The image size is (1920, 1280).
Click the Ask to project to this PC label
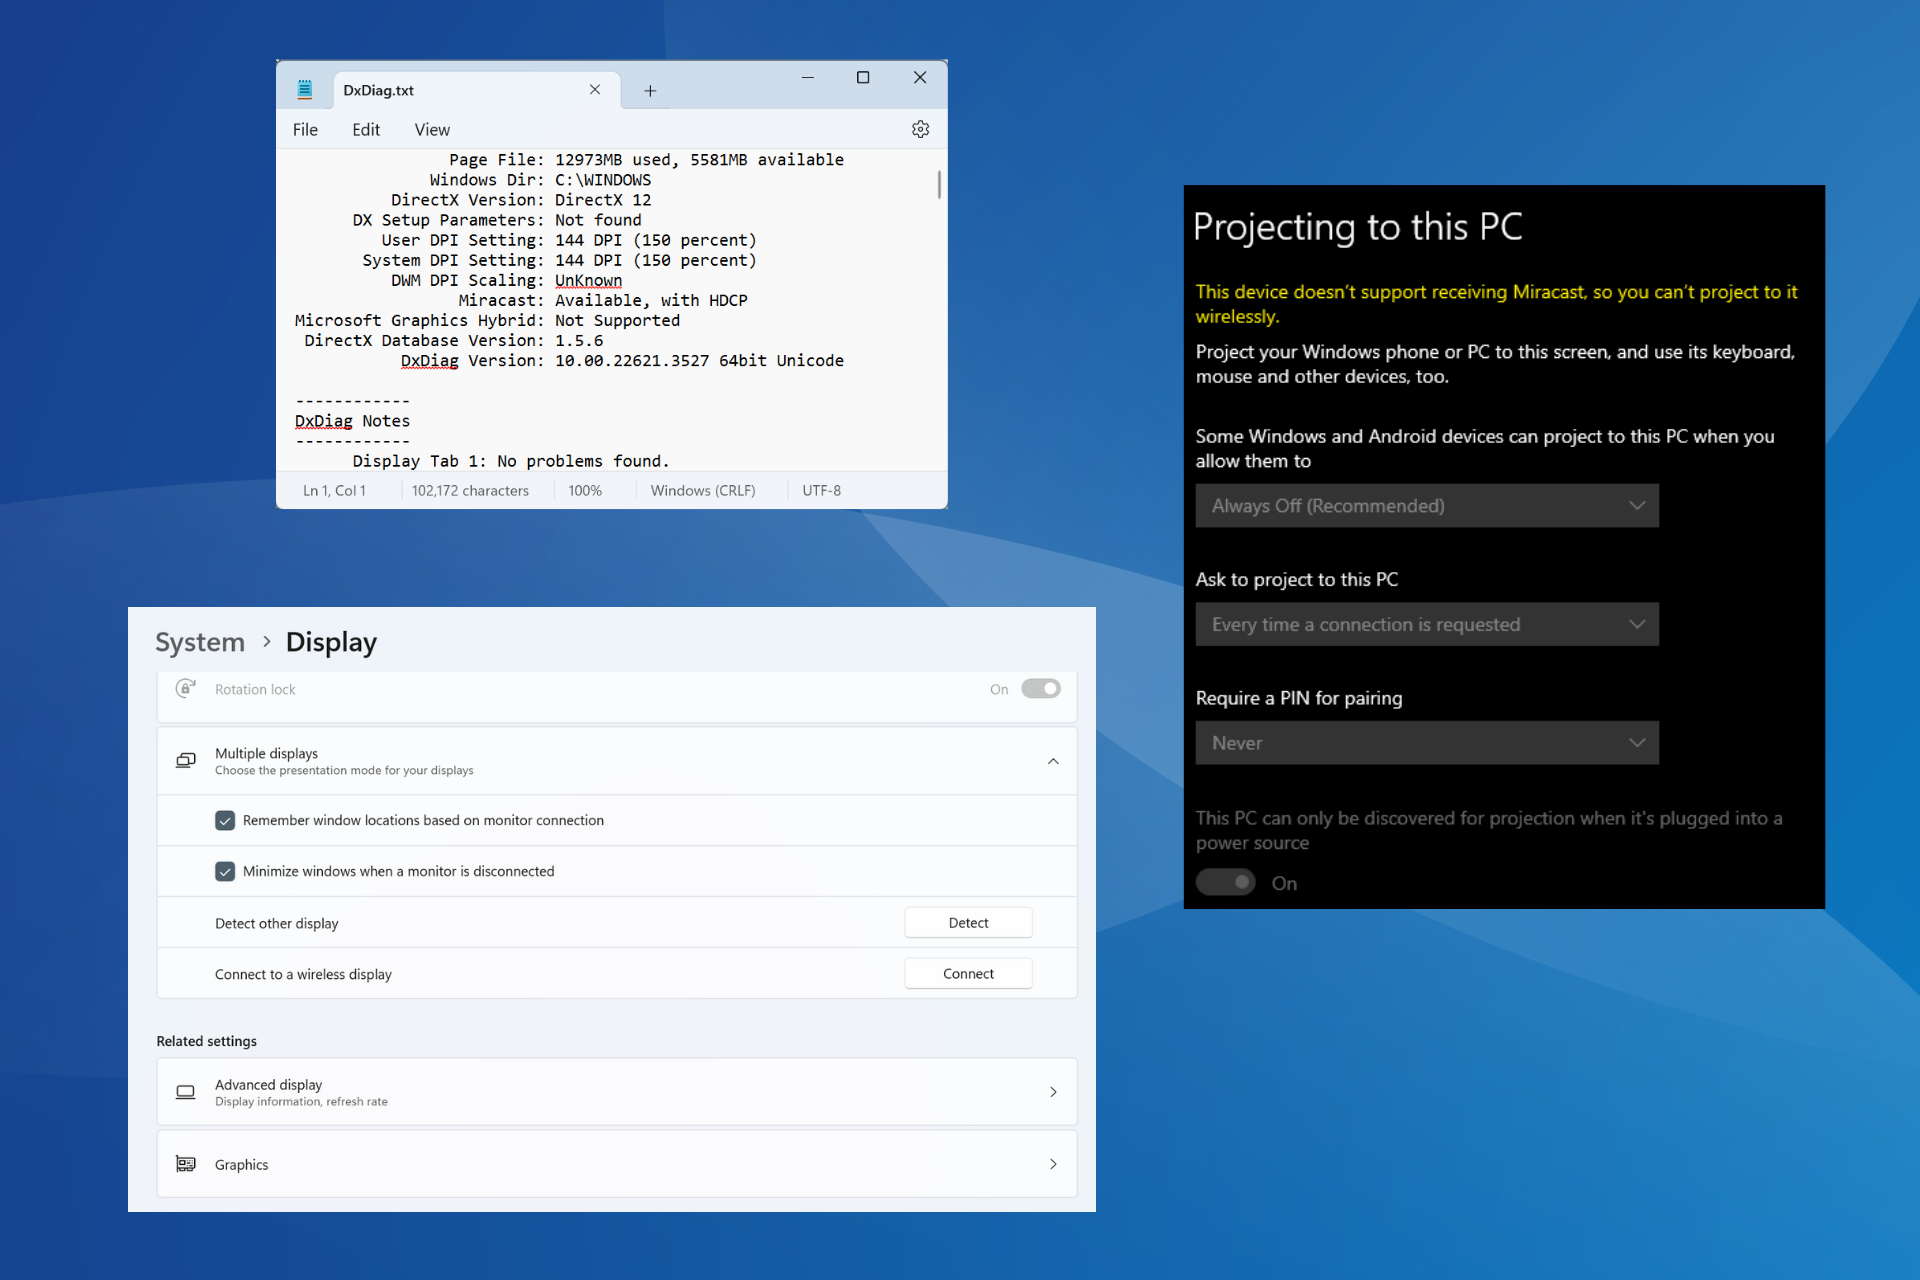coord(1297,579)
